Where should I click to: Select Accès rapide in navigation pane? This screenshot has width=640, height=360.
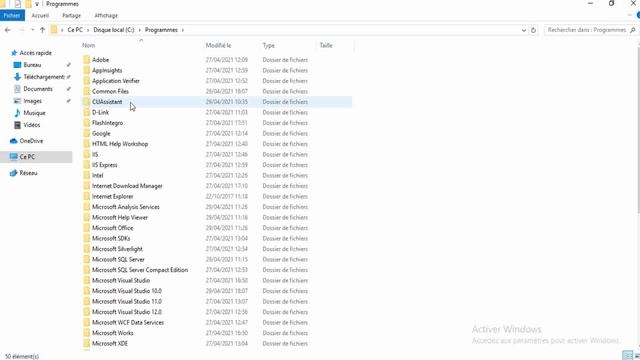tap(36, 53)
